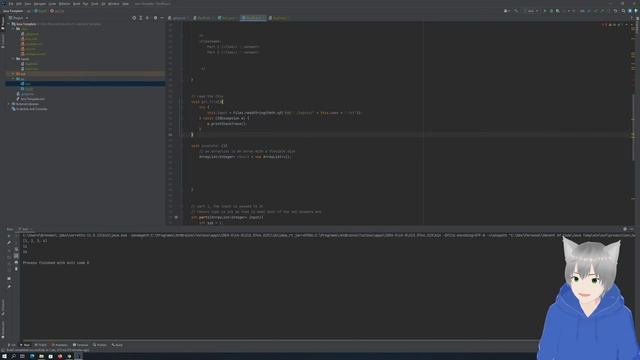Toggle soft-wrap in Run console
Viewport: 640px width, 360px height.
point(16,249)
